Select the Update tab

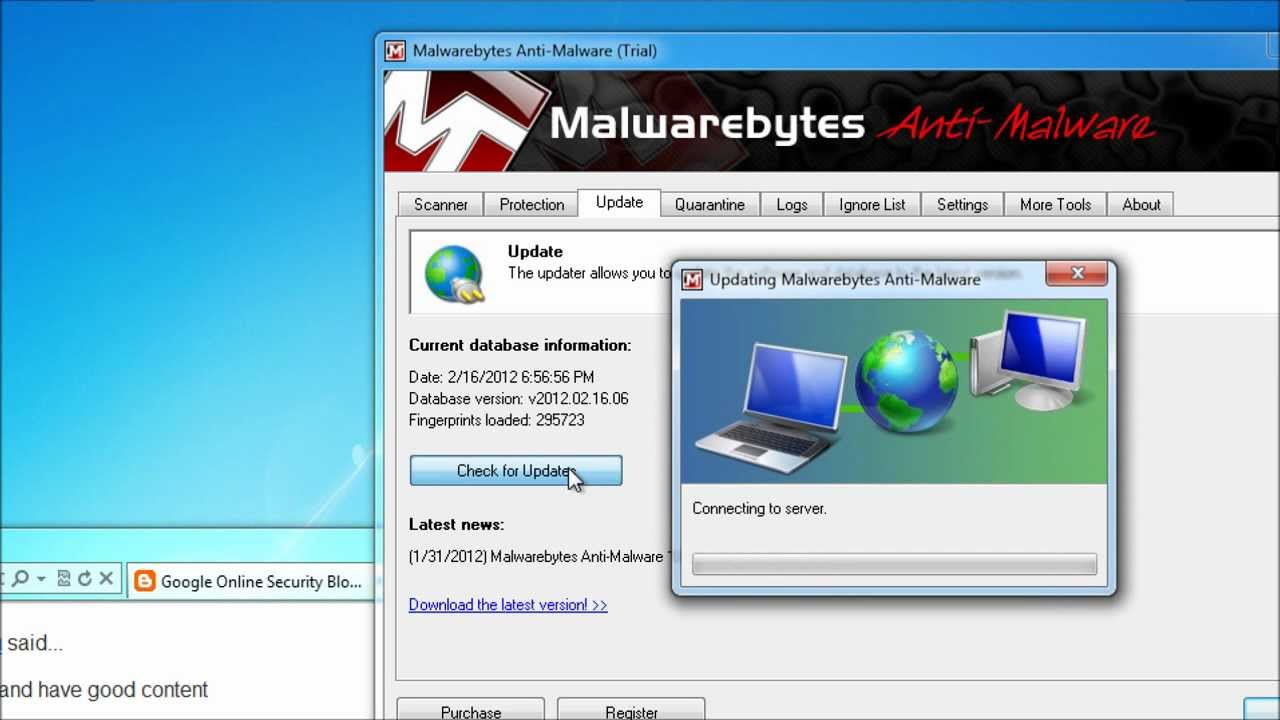(619, 202)
